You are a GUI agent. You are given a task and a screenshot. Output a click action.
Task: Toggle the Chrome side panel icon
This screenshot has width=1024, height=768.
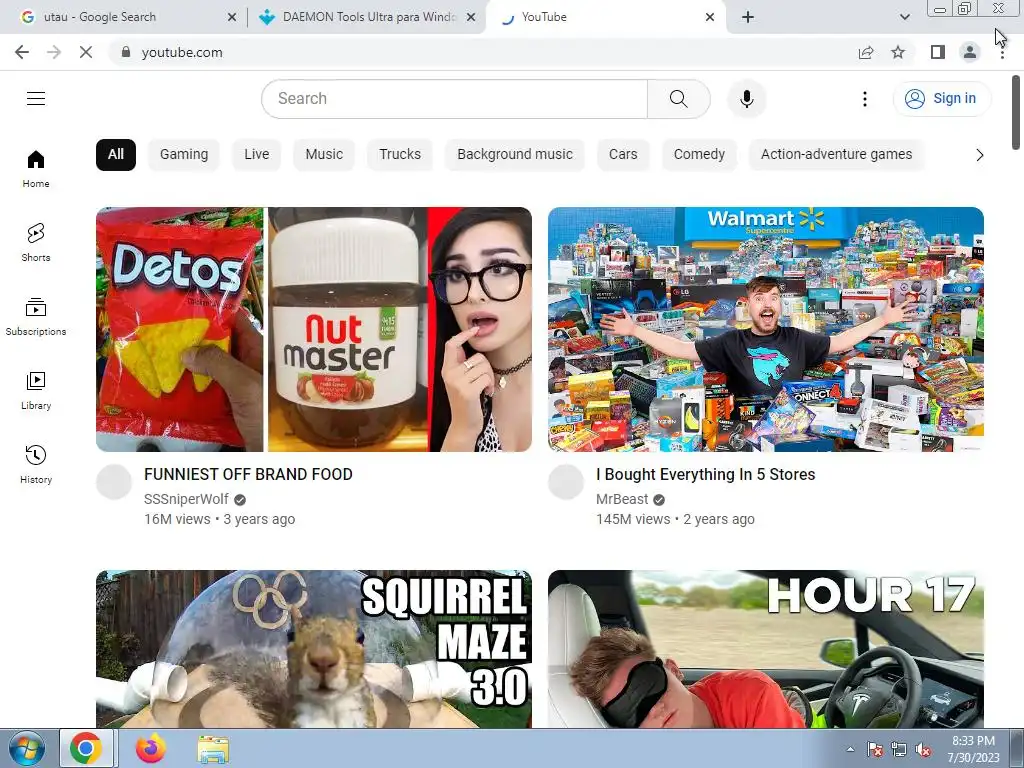[938, 52]
